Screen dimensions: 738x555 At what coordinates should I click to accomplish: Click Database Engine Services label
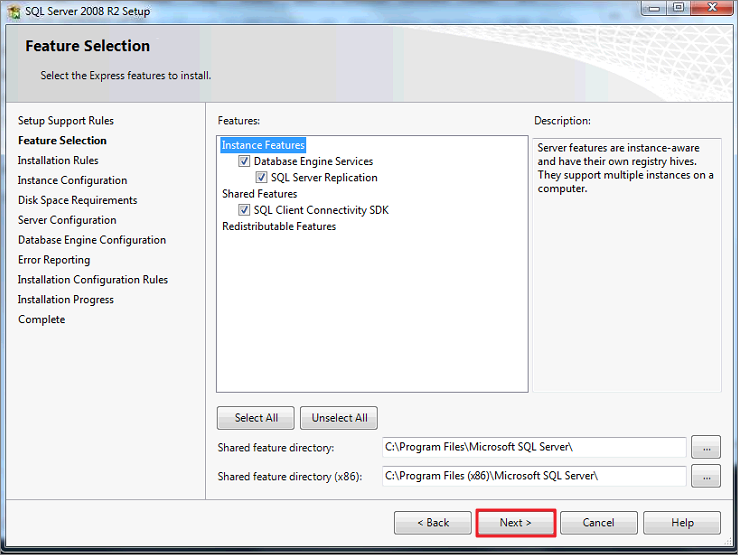click(313, 161)
